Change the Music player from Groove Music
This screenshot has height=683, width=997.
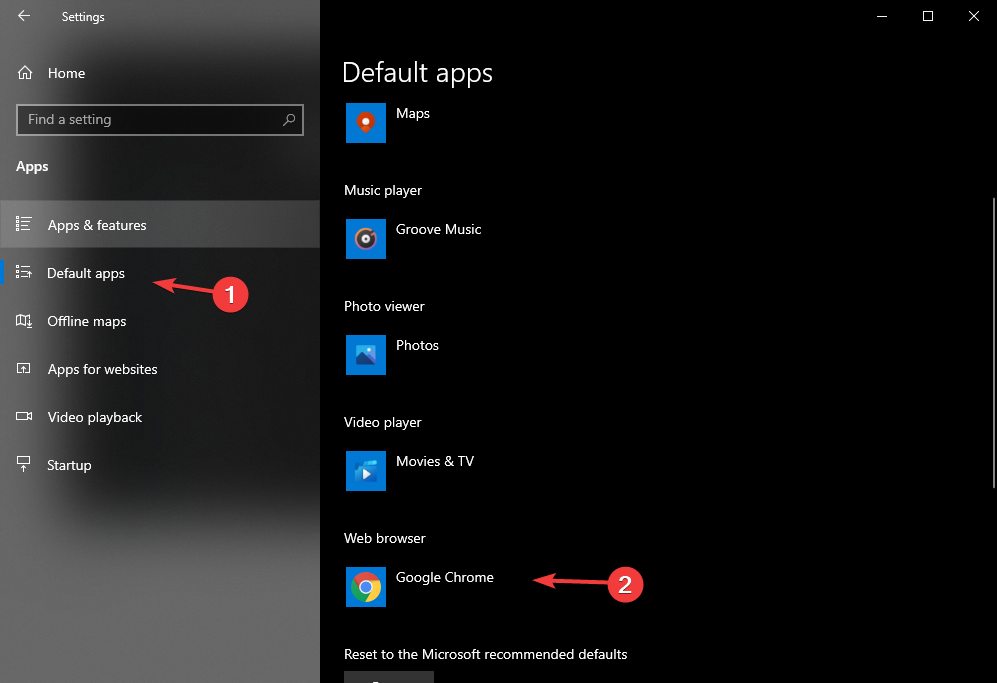tap(438, 230)
